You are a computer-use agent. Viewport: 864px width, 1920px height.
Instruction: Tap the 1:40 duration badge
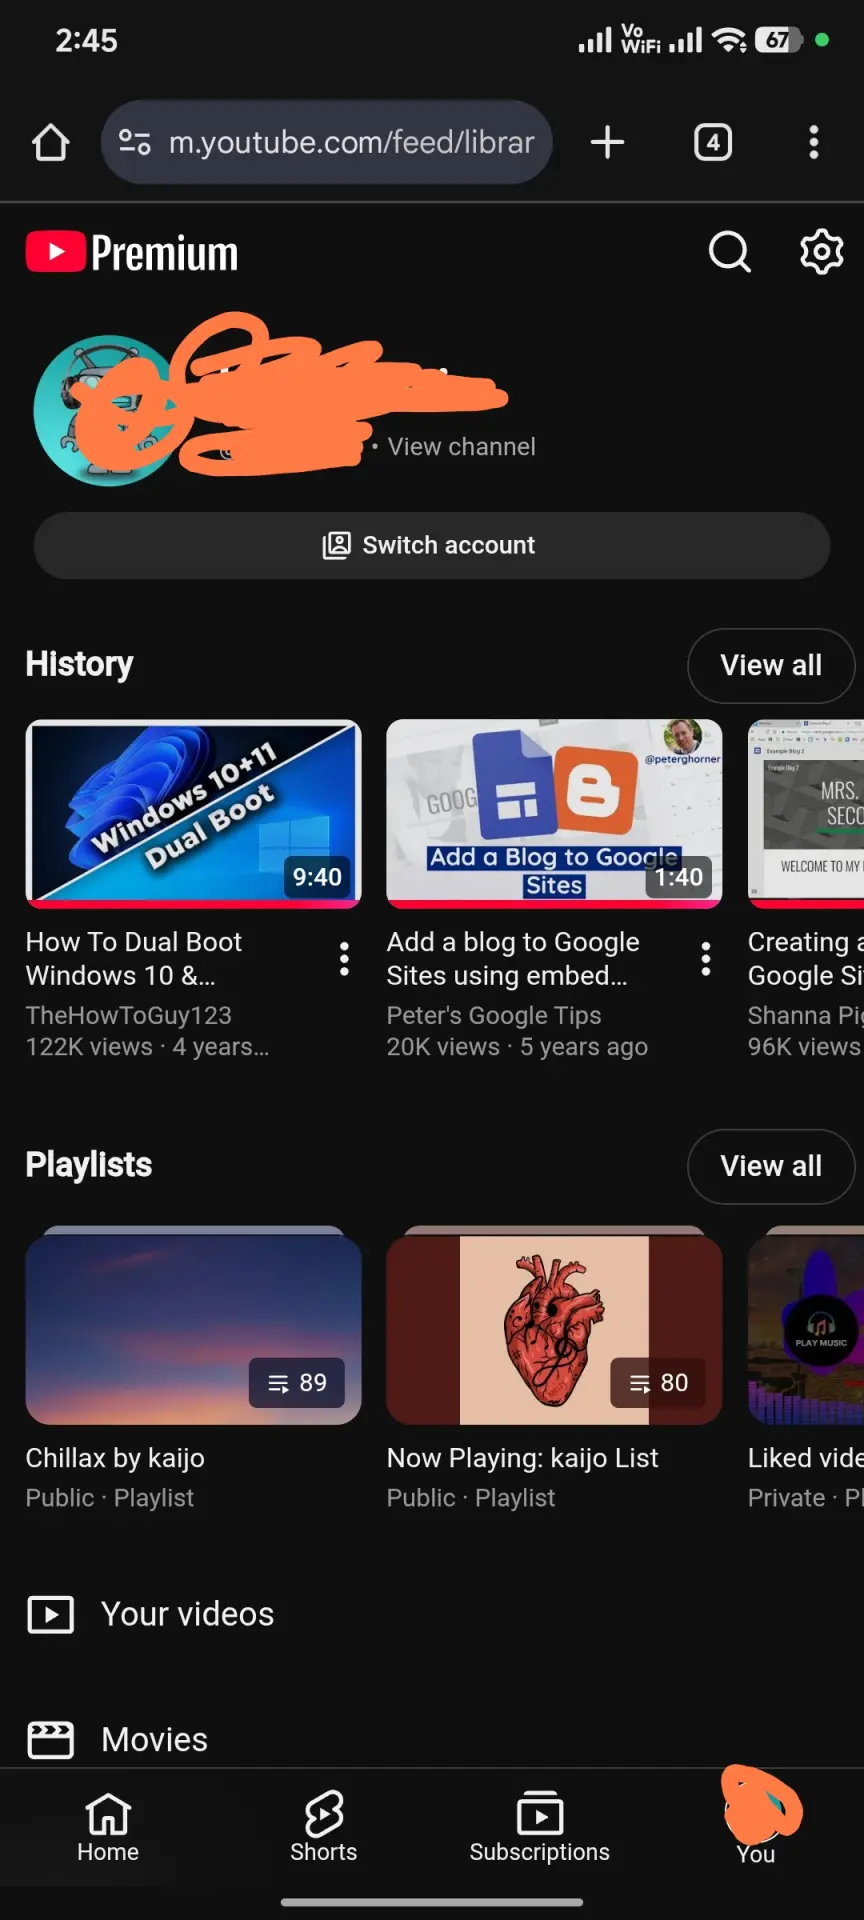[x=678, y=877]
